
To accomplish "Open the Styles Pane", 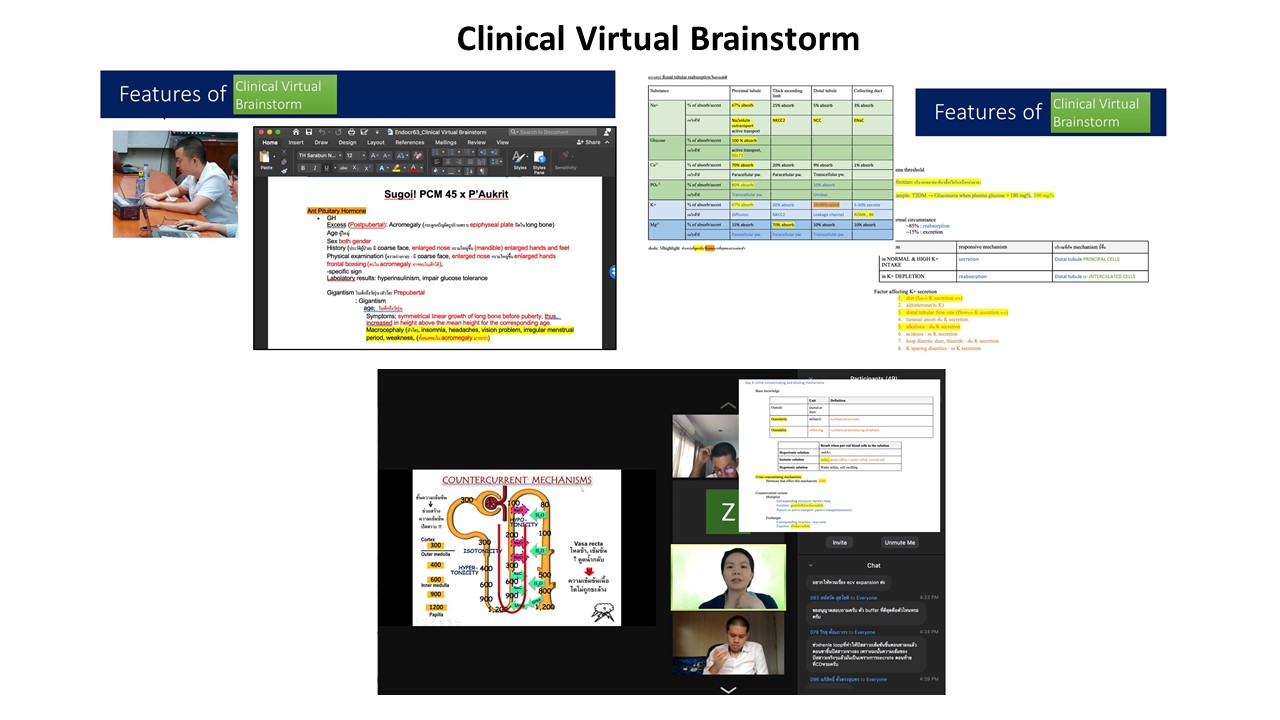I will [539, 160].
